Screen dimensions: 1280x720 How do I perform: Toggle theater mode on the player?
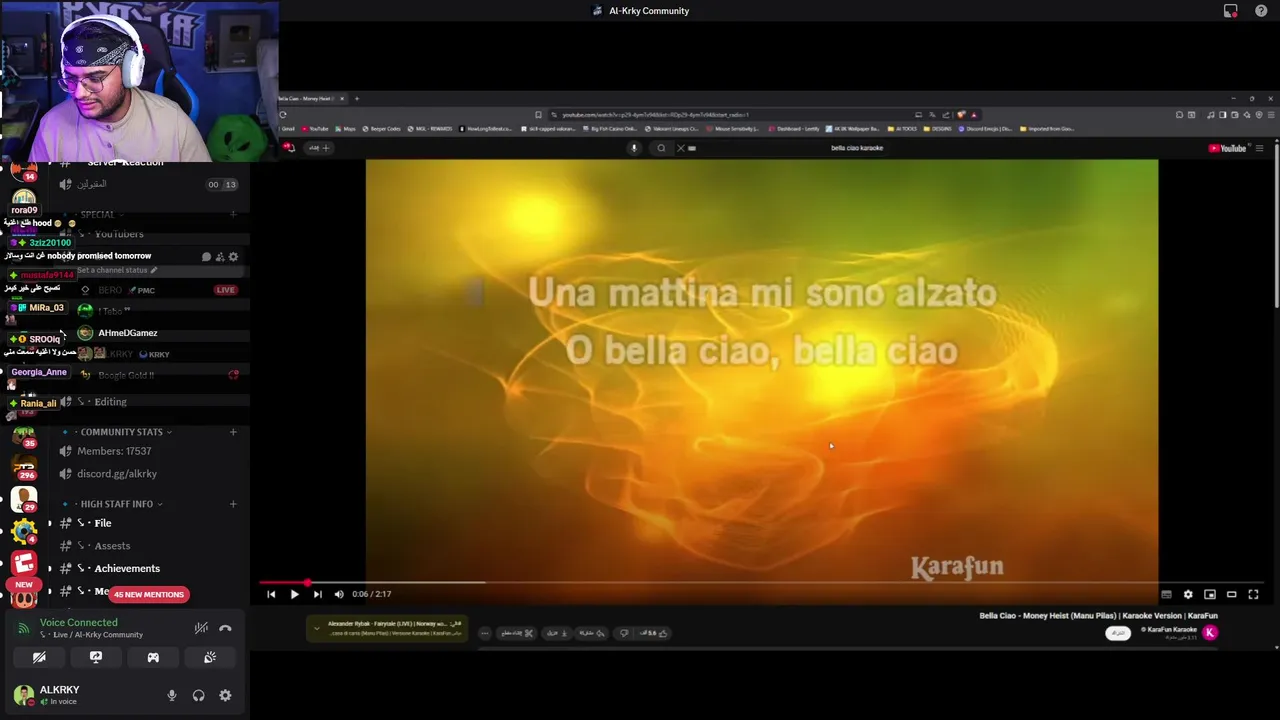pos(1232,594)
